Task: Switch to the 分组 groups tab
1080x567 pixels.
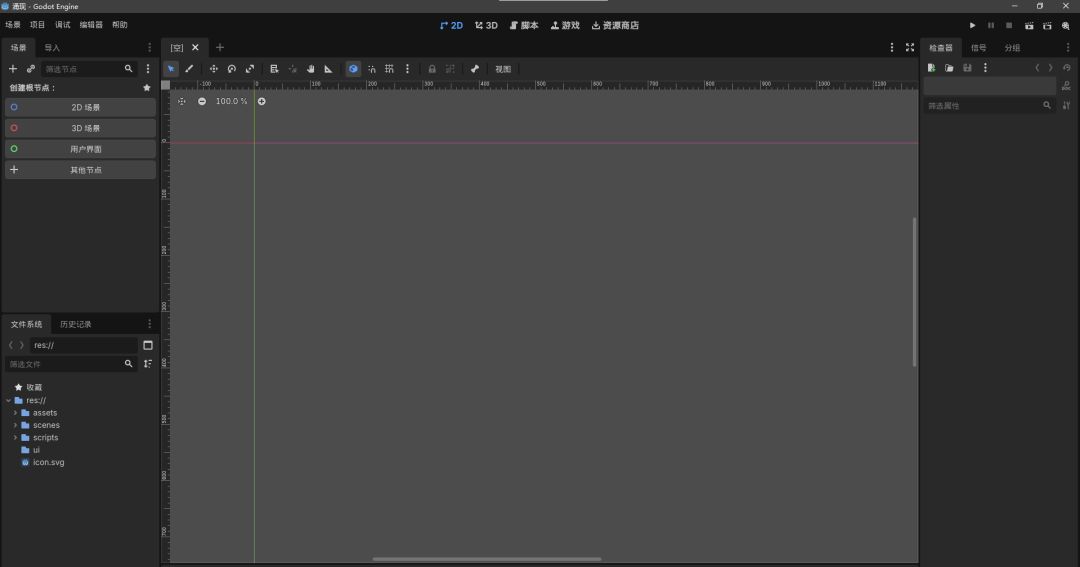Action: tap(1012, 48)
